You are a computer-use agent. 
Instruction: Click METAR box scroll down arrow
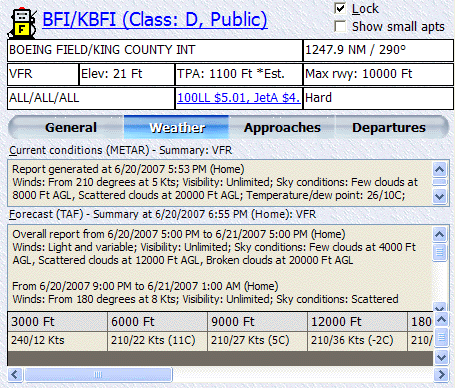439,196
